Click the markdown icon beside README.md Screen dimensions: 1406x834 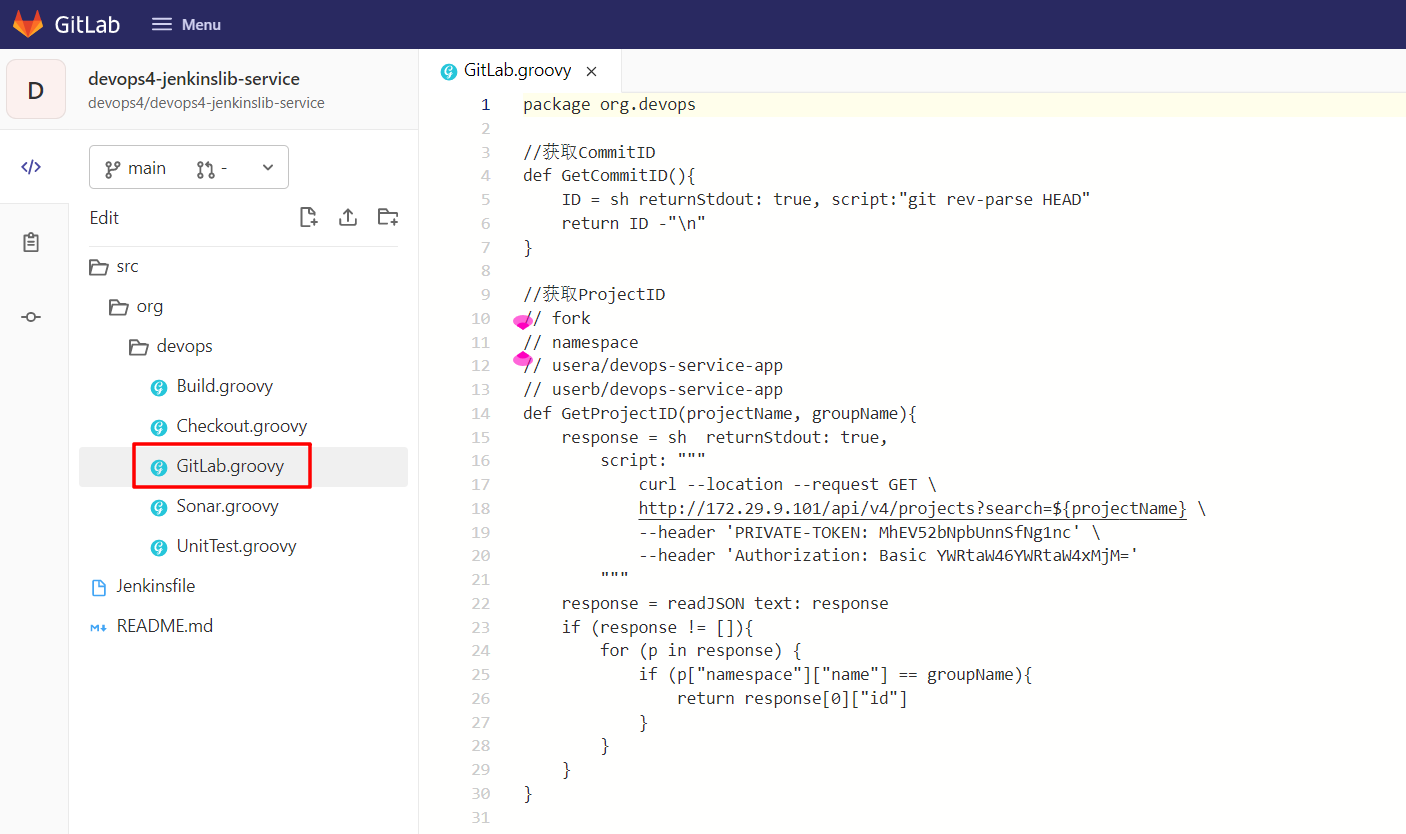(98, 628)
